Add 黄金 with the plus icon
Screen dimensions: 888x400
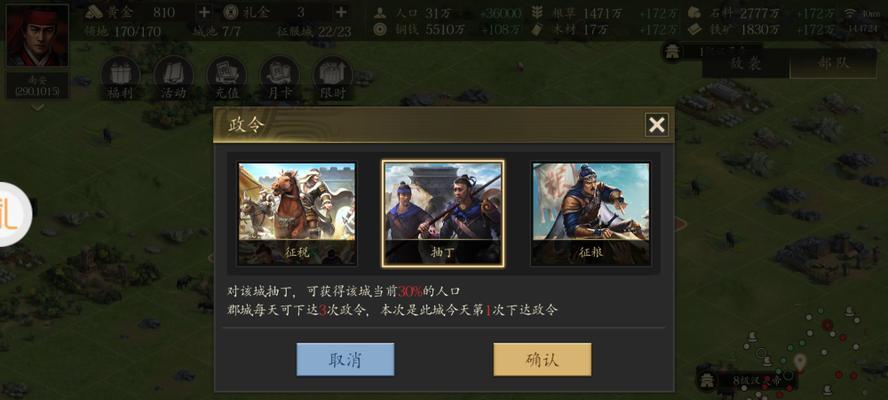click(x=204, y=12)
